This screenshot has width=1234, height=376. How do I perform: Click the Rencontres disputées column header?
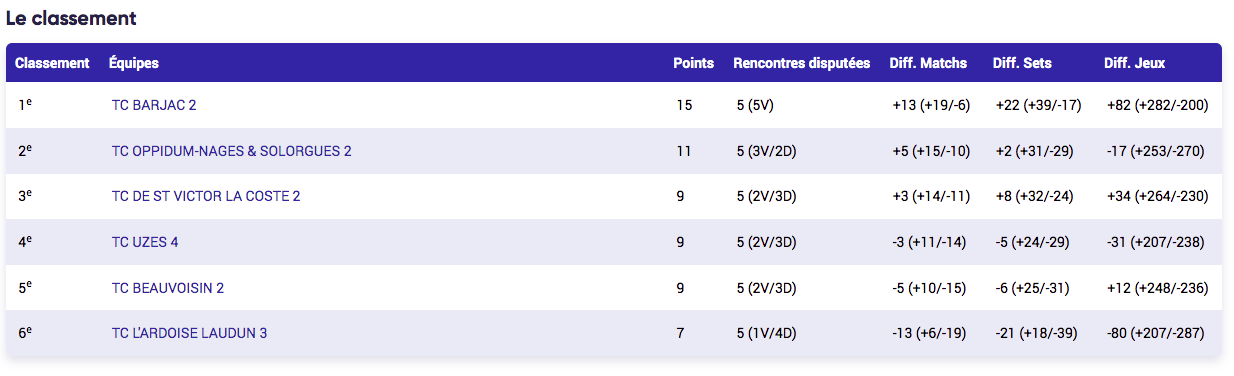(802, 63)
